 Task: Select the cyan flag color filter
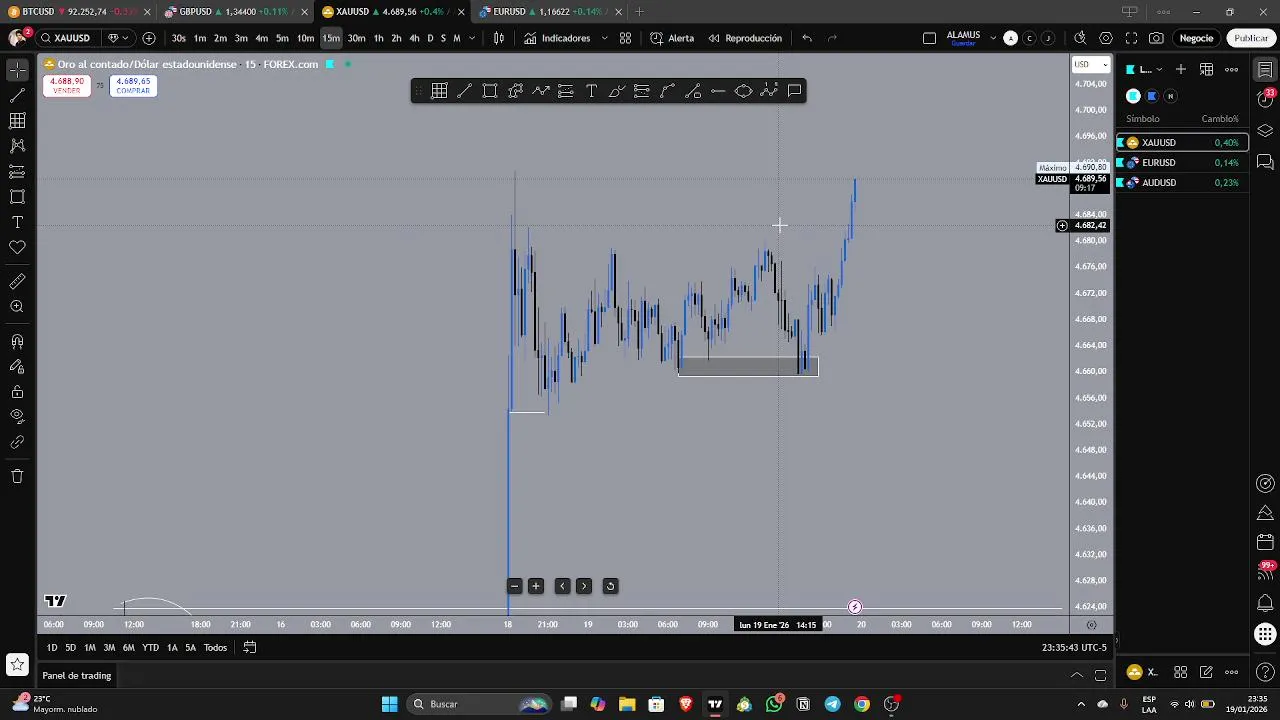(x=1133, y=96)
